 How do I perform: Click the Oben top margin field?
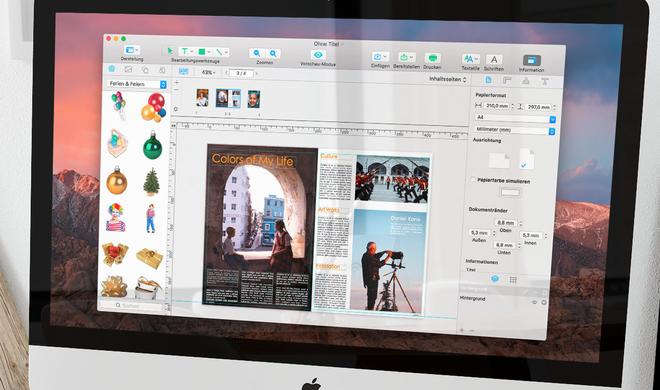point(506,222)
